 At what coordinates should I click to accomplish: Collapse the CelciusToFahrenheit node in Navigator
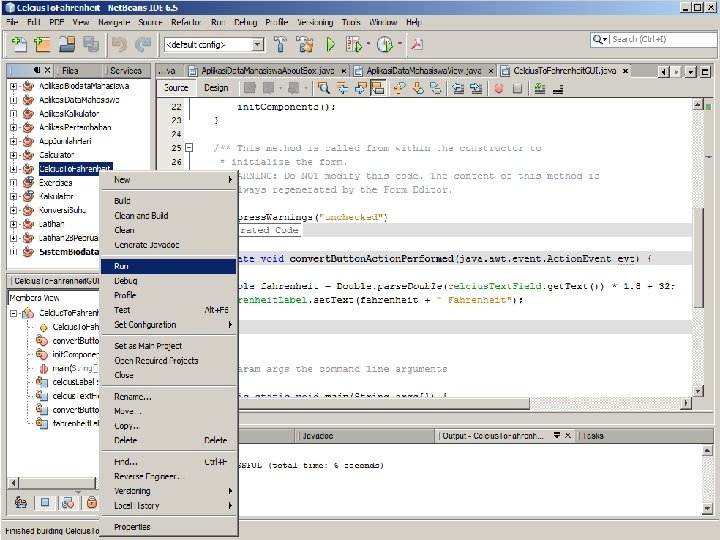point(13,313)
